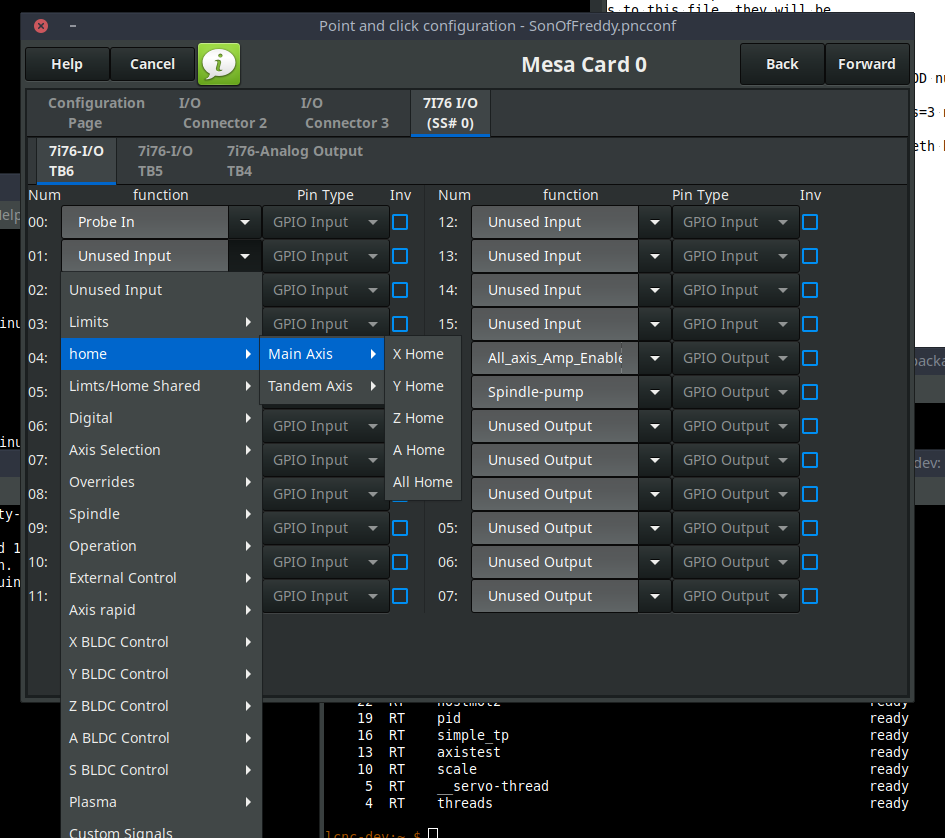Open the Help button
The height and width of the screenshot is (838, 945).
click(67, 64)
